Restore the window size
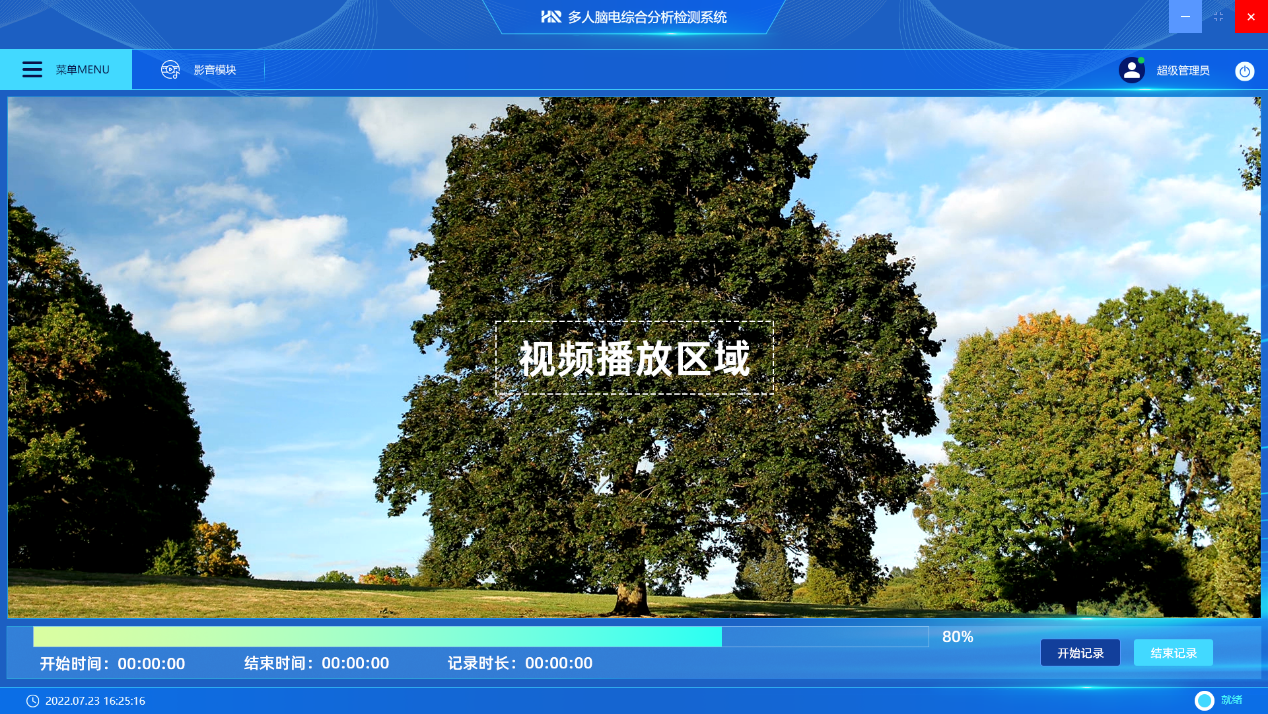This screenshot has width=1268, height=714. pyautogui.click(x=1218, y=16)
